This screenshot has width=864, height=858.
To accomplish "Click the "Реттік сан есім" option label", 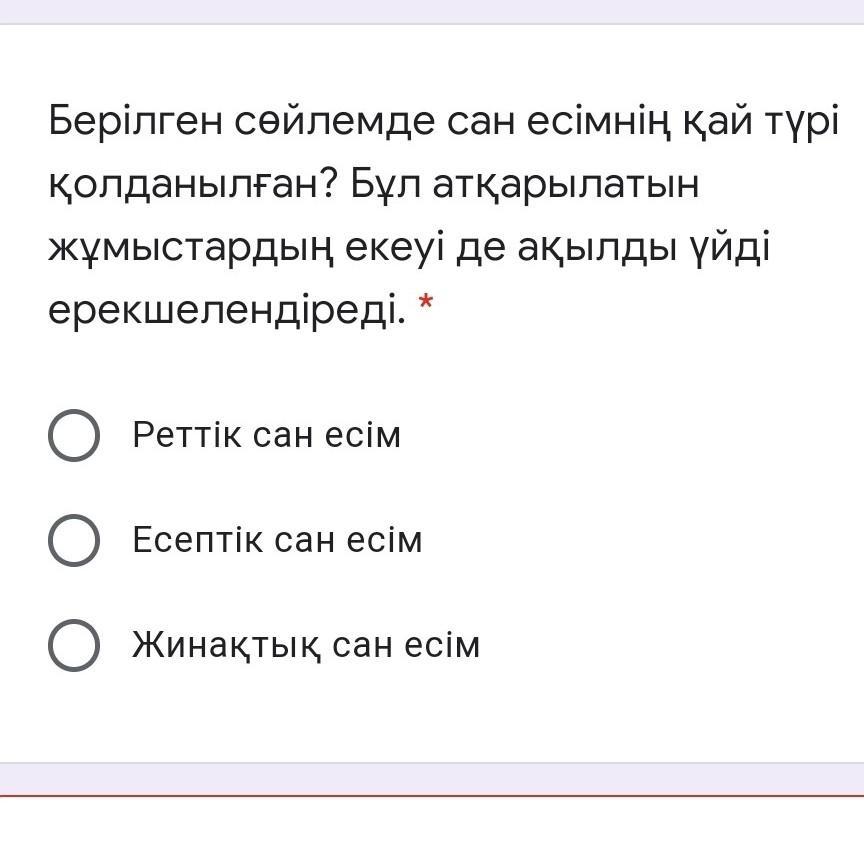I will click(266, 436).
